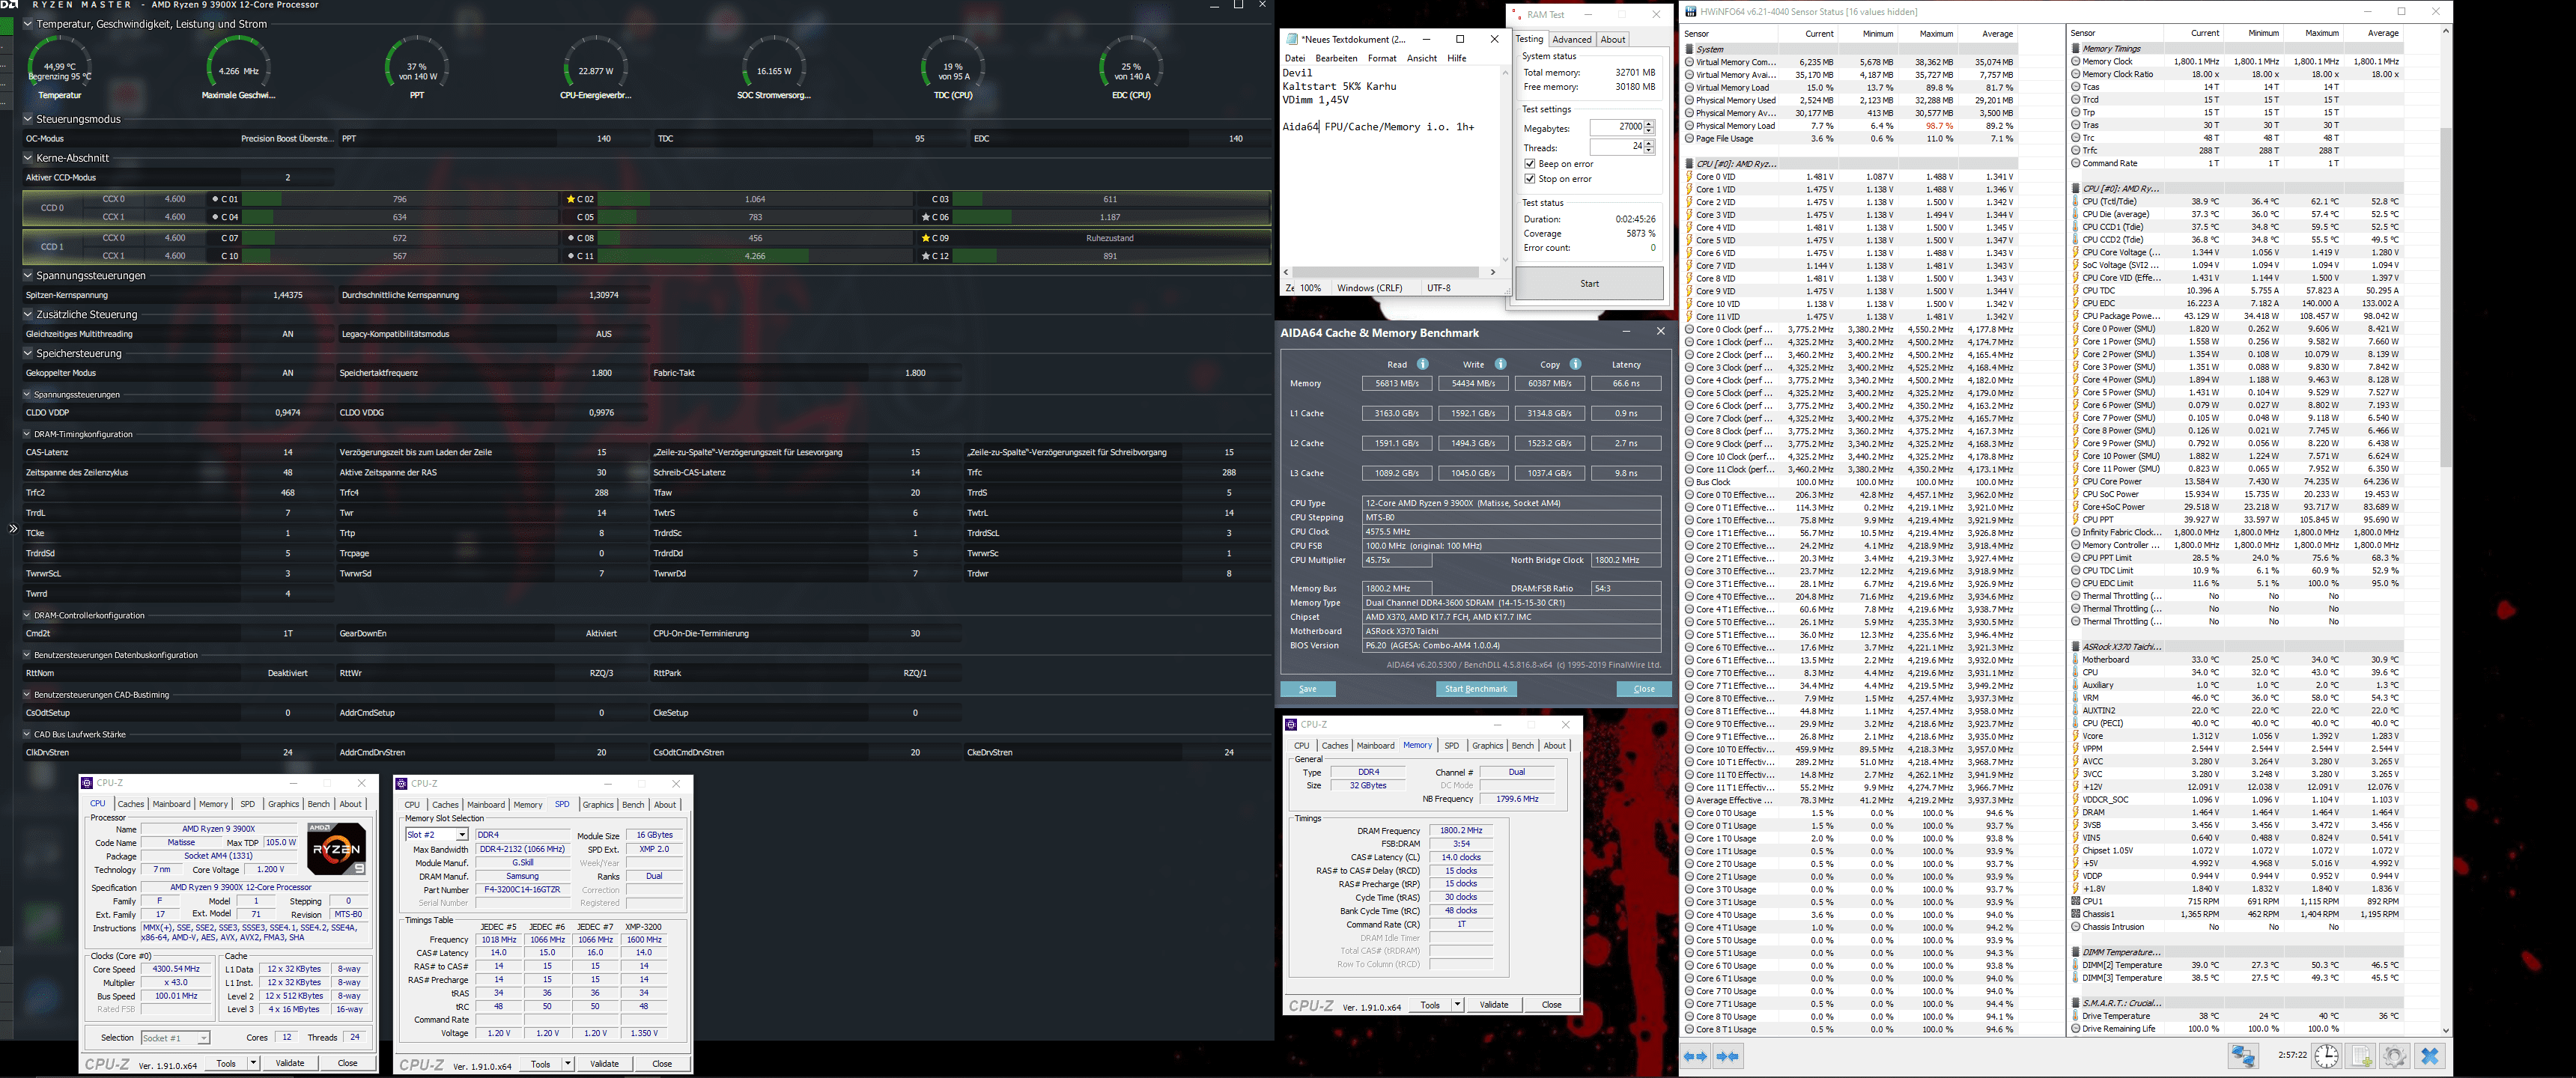The height and width of the screenshot is (1078, 2576).
Task: Open Slot #2 memory slot dropdown
Action: [x=462, y=835]
